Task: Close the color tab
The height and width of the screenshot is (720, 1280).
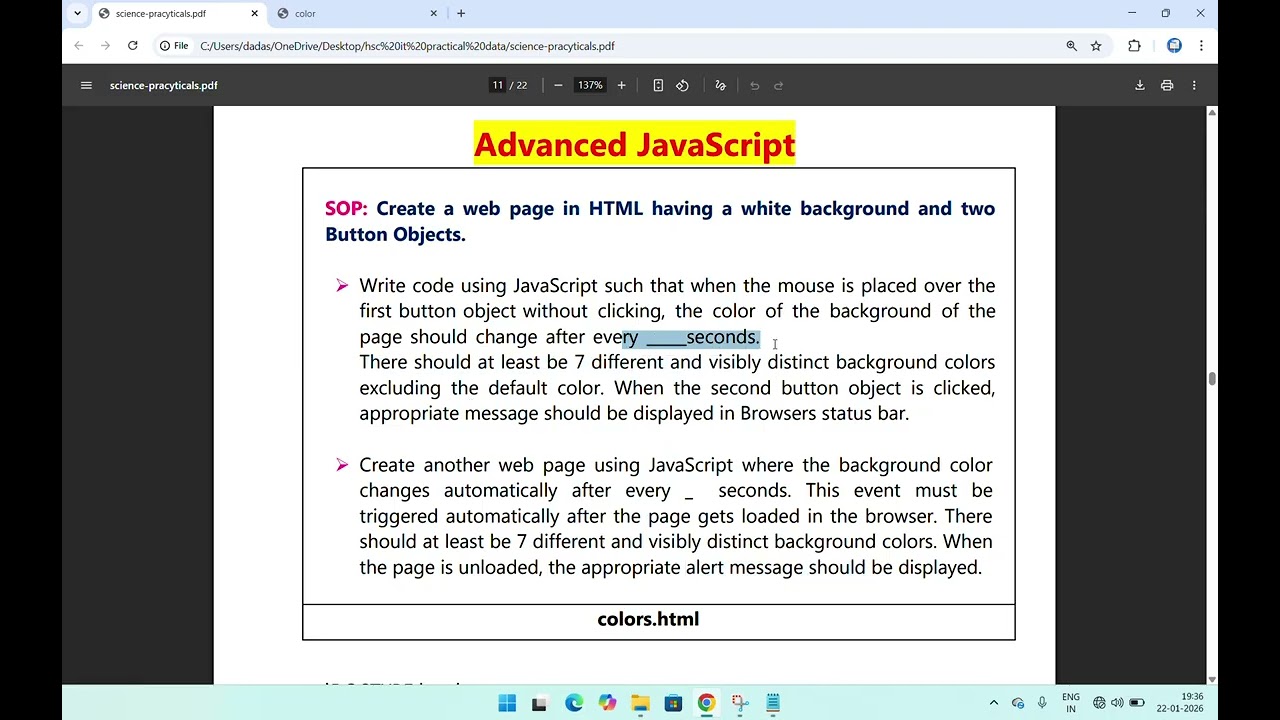Action: click(x=433, y=13)
